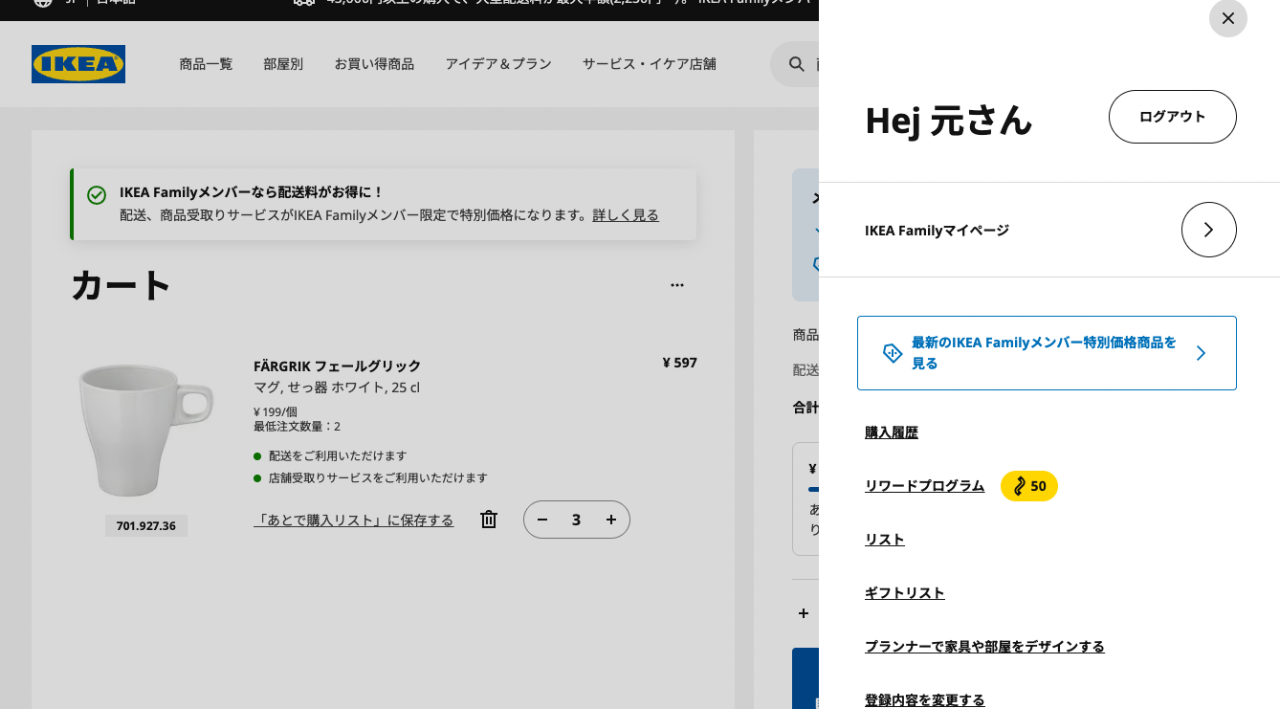This screenshot has width=1280, height=709.
Task: Open IKEA Family My Page arrow
Action: coord(1208,230)
